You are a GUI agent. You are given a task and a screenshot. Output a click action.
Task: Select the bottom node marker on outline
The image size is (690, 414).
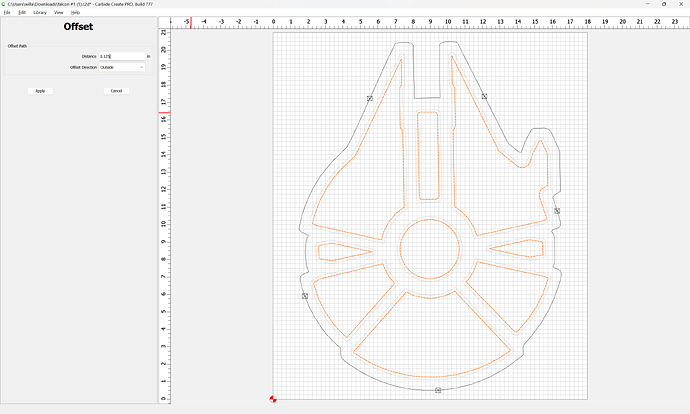[438, 390]
